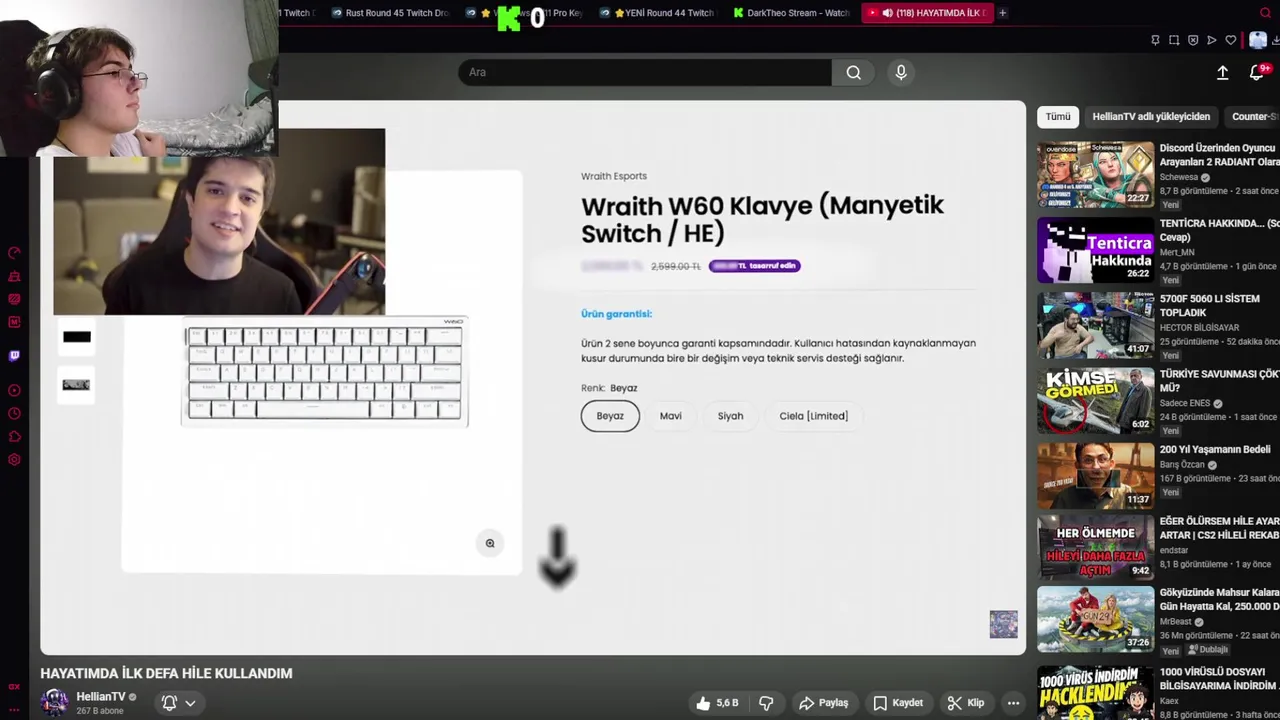Click the pin icon in address bar
1280x720 pixels.
tap(1155, 40)
